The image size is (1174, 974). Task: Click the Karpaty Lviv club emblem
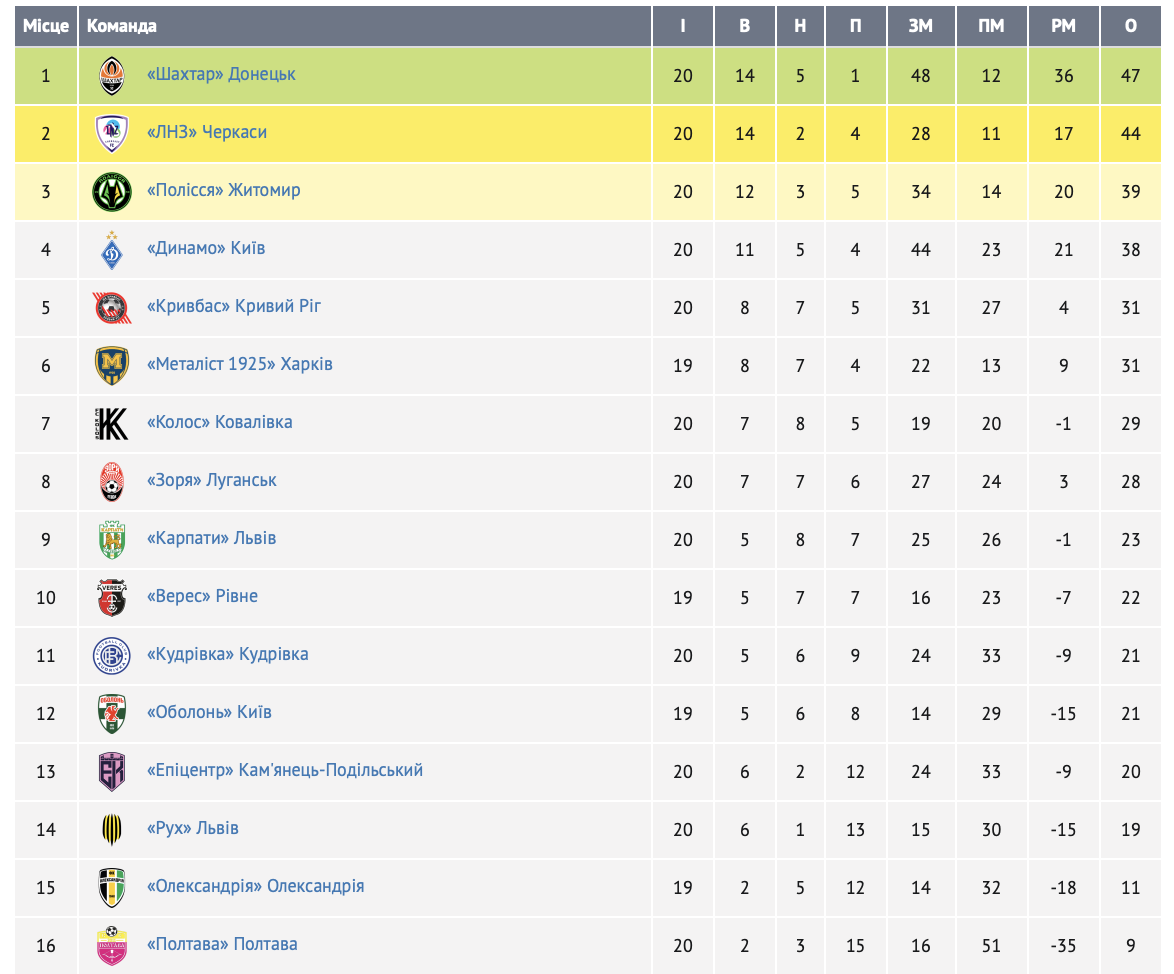112,540
